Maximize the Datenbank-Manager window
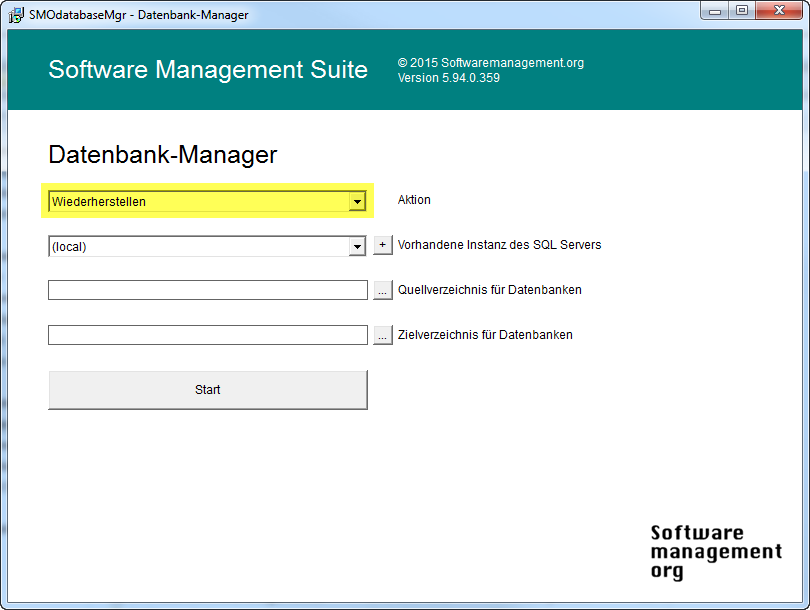Image resolution: width=810 pixels, height=610 pixels. [x=741, y=12]
